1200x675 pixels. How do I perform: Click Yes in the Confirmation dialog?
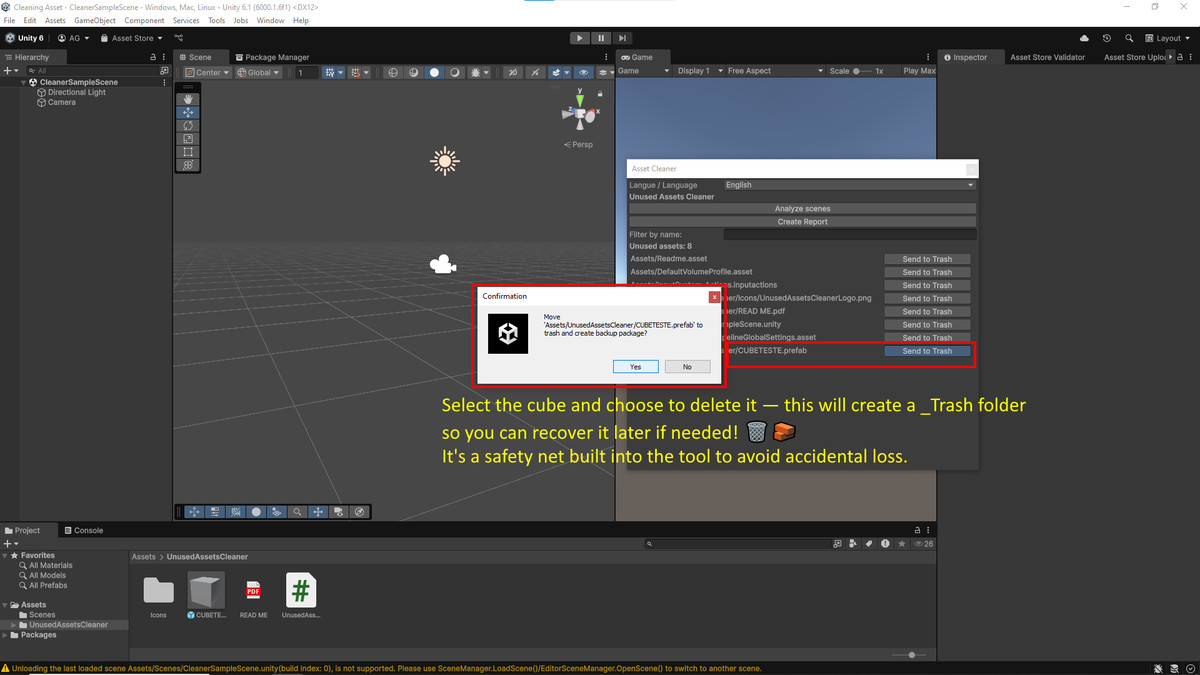tap(635, 367)
